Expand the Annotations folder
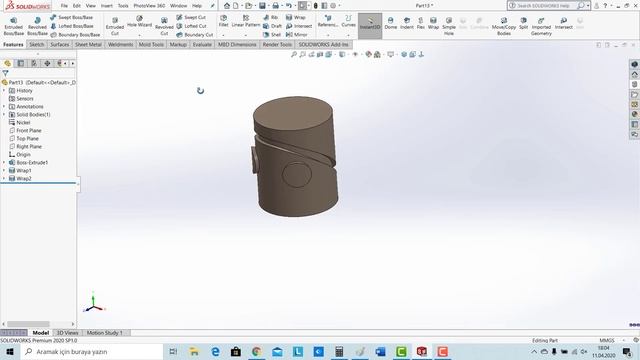This screenshot has height=360, width=640. pyautogui.click(x=4, y=107)
